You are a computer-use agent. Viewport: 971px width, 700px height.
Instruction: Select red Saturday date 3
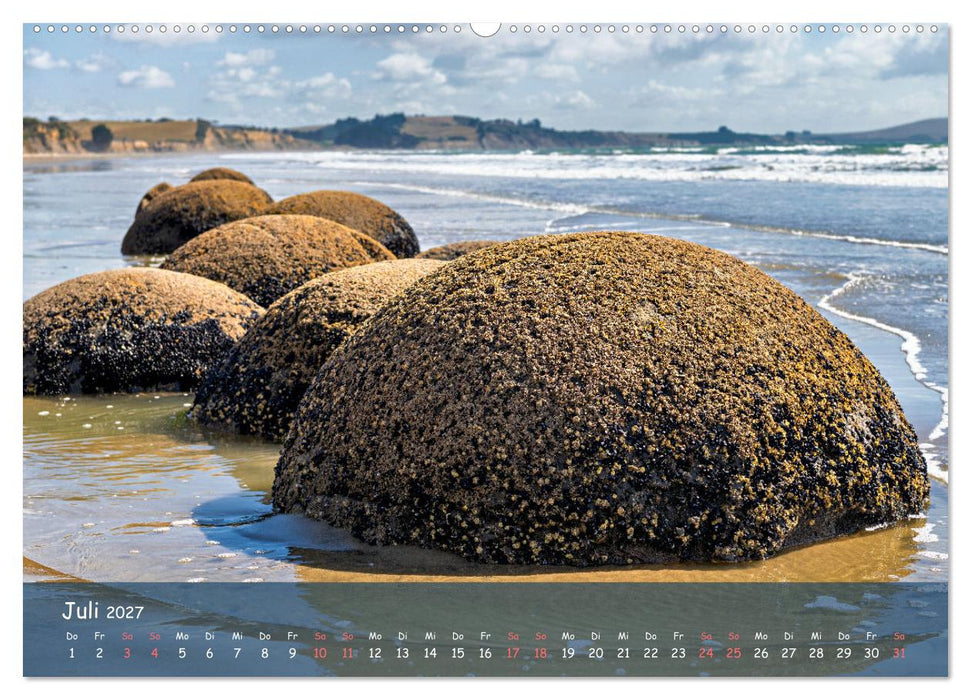coord(127,653)
